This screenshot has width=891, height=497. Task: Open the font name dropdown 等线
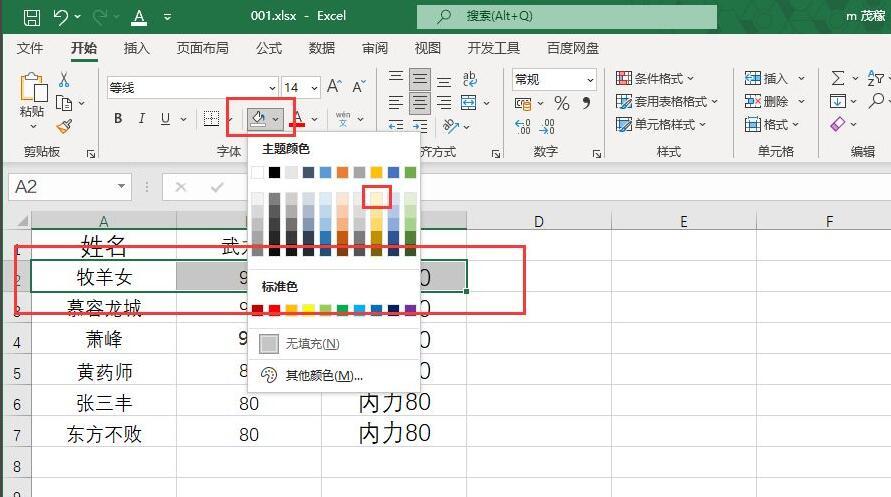[272, 88]
